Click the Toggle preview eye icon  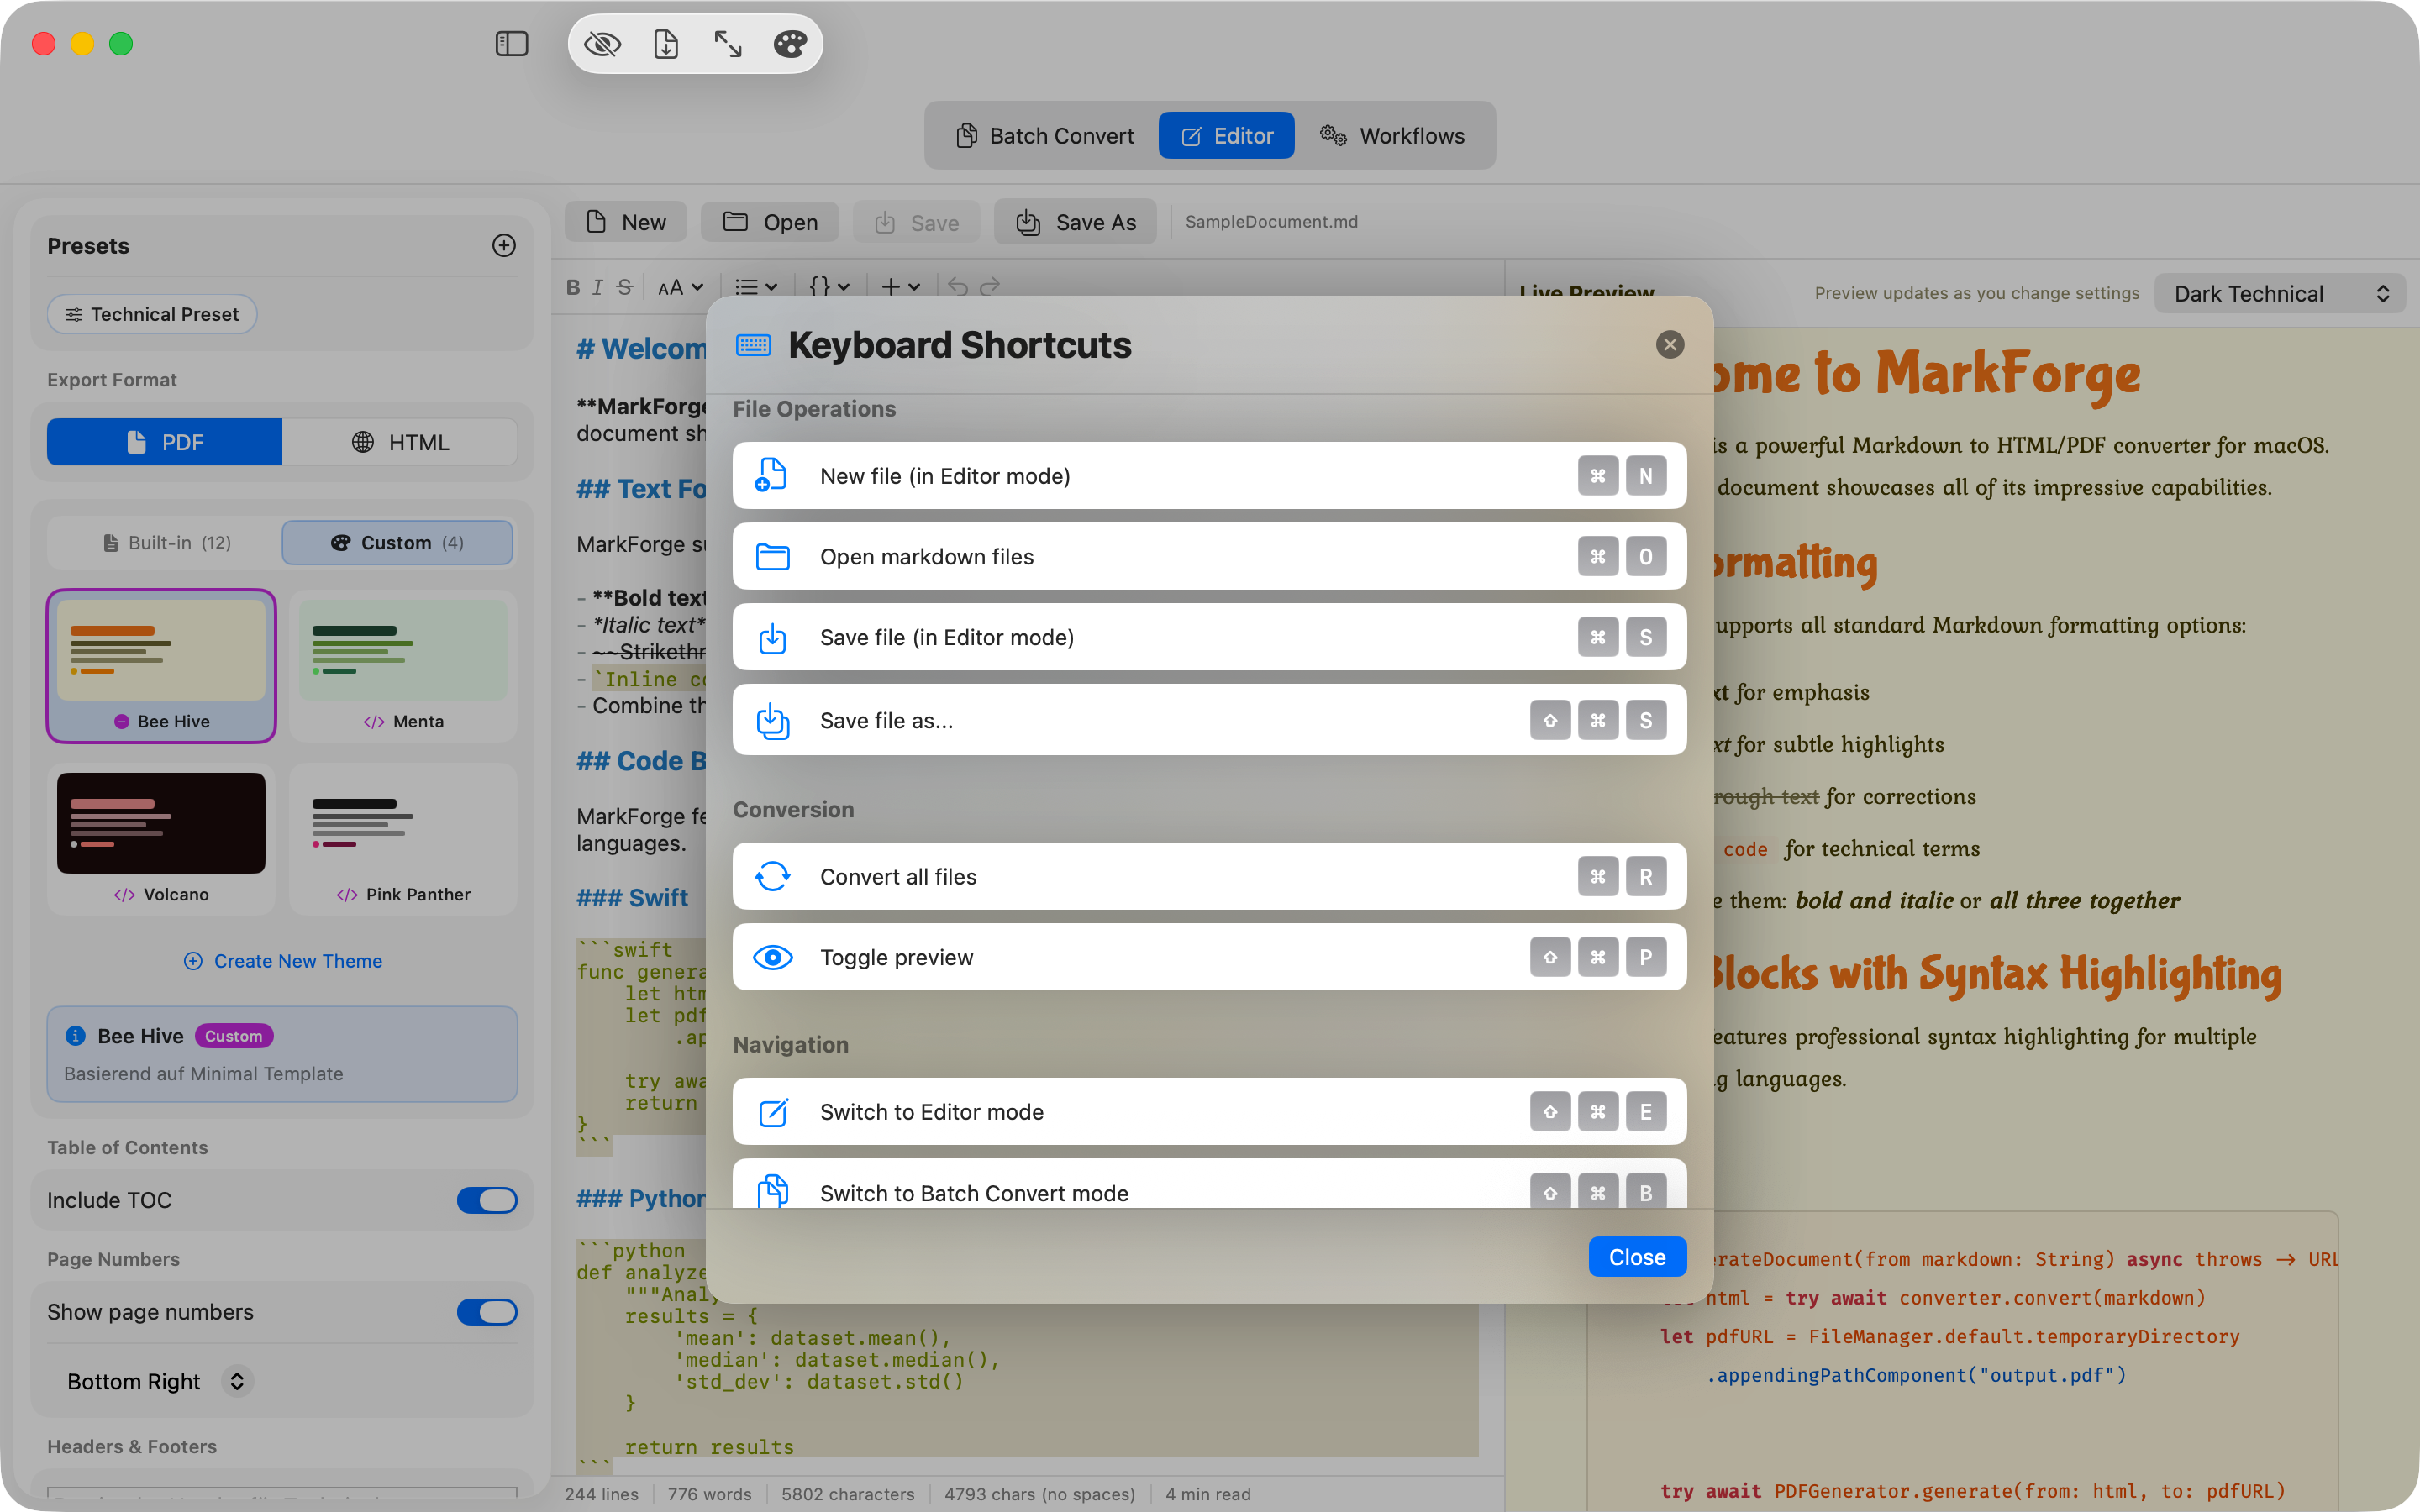pos(772,957)
